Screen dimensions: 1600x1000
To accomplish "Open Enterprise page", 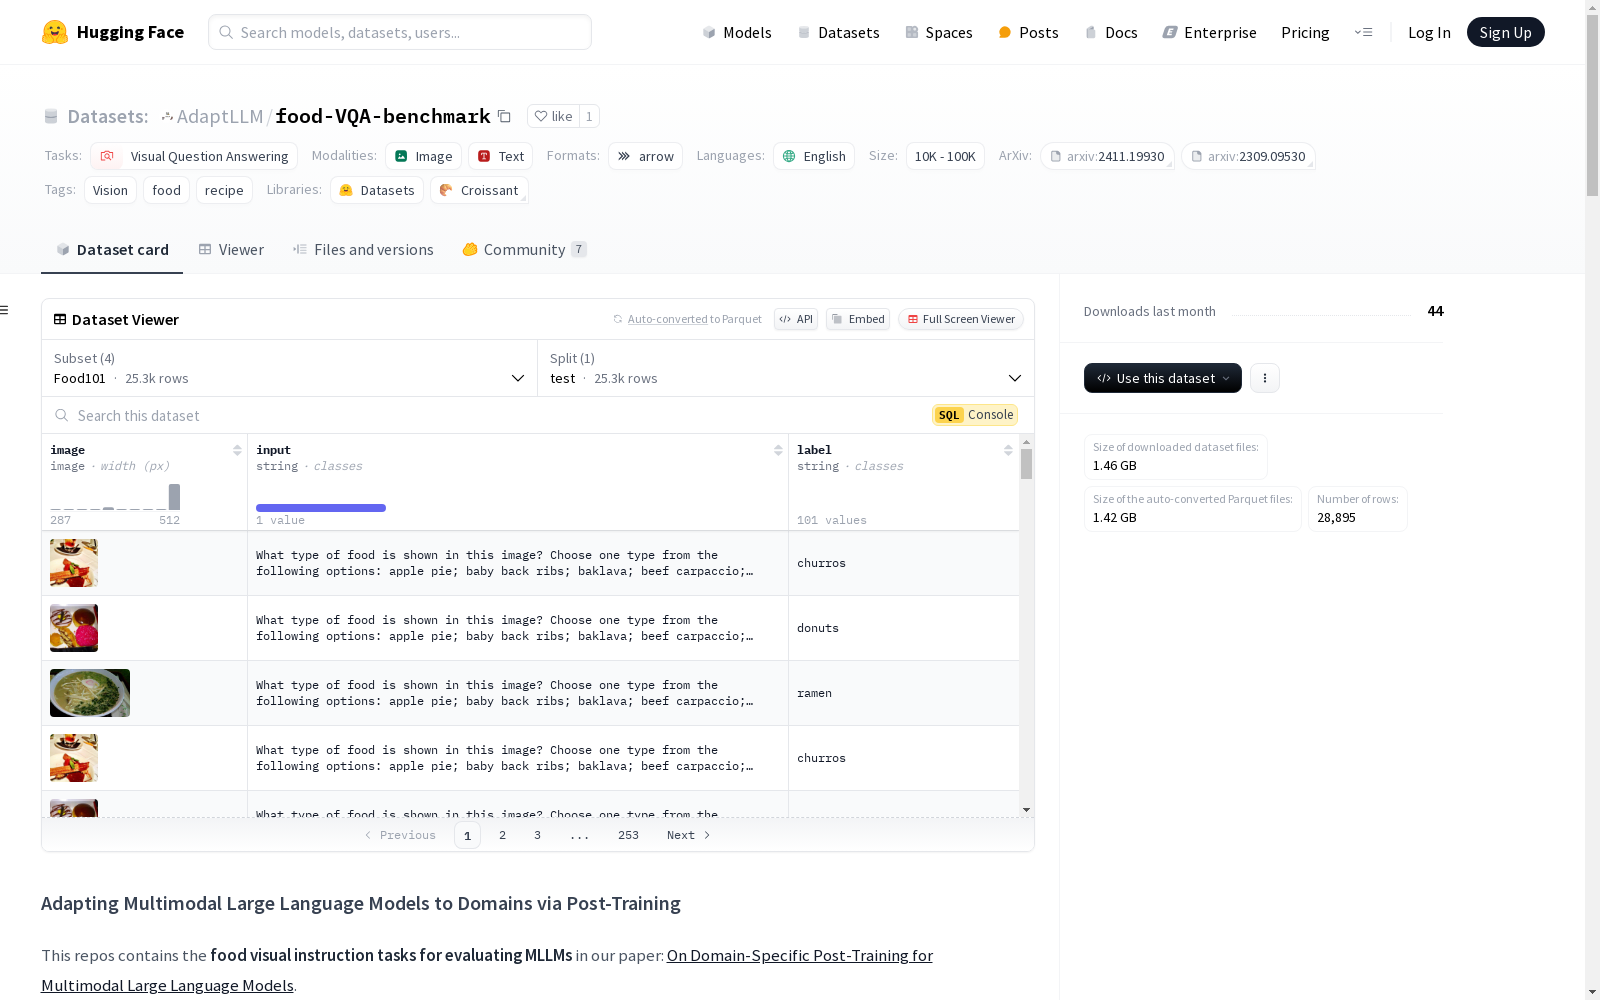I will coord(1209,32).
